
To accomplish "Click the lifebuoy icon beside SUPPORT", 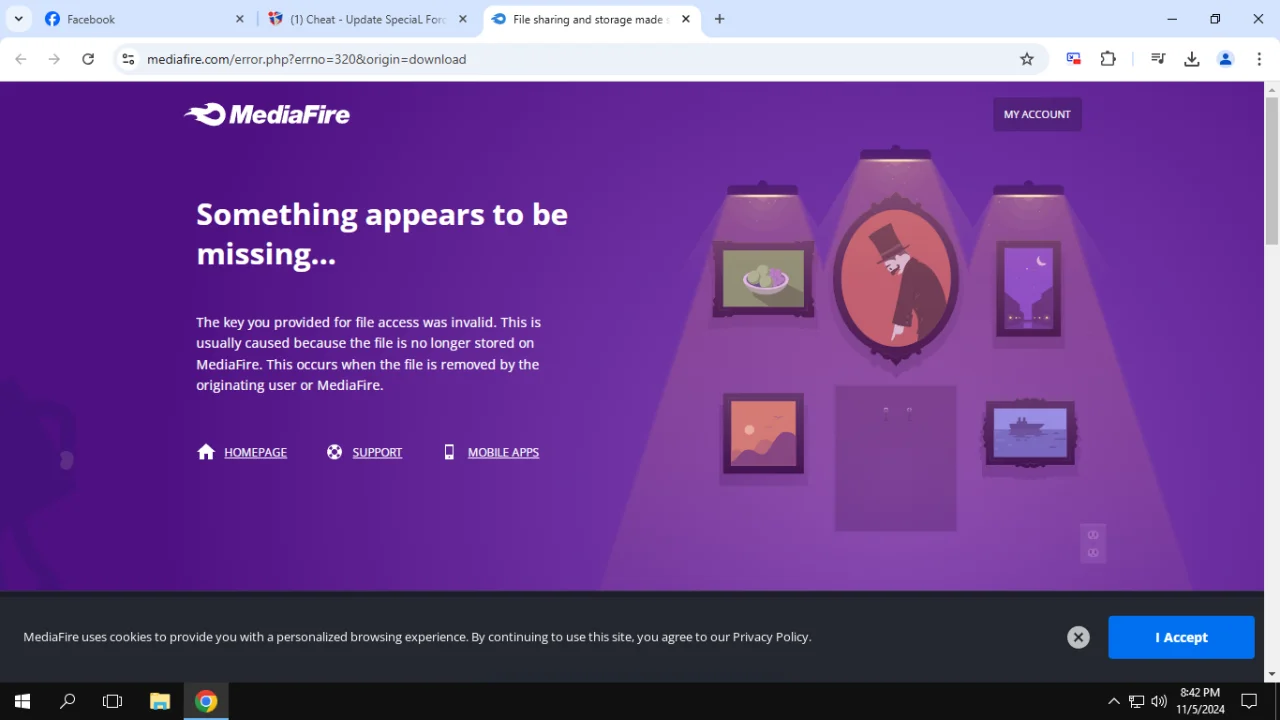I will [x=334, y=452].
